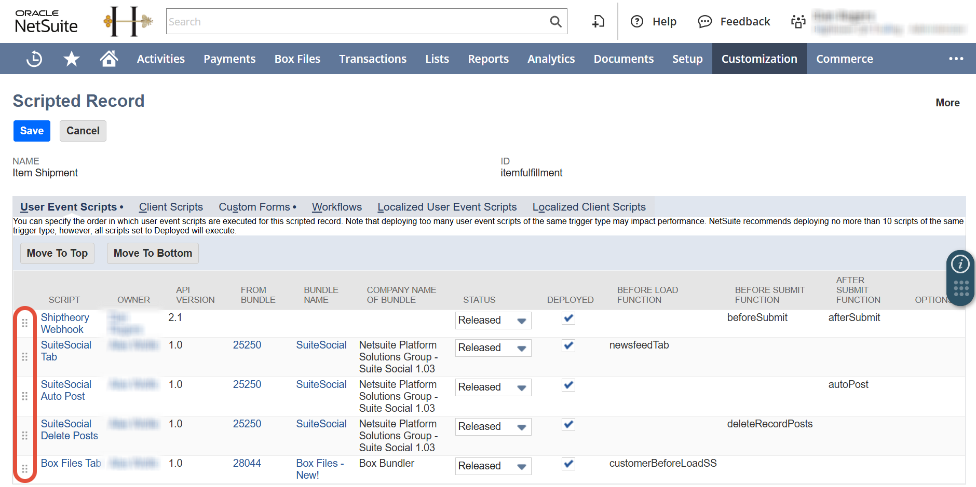Uncheck Deployed for SuiteSocial Delete Posts
Viewport: 976px width, 487px height.
(x=568, y=424)
